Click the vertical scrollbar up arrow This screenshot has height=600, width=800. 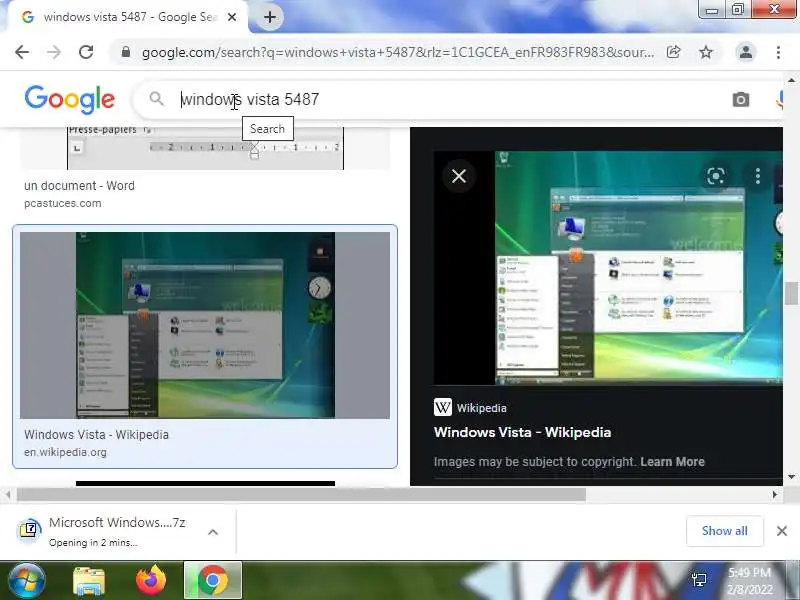pyautogui.click(x=791, y=80)
